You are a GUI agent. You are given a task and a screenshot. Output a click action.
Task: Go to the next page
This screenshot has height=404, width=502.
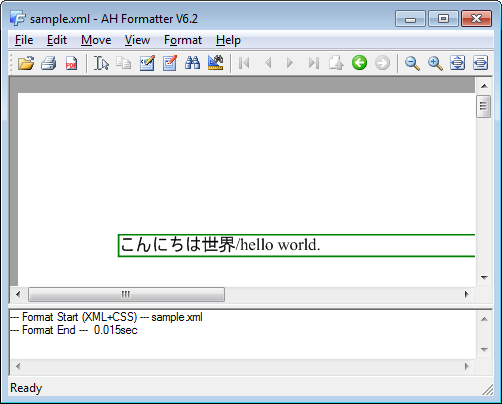pos(289,63)
